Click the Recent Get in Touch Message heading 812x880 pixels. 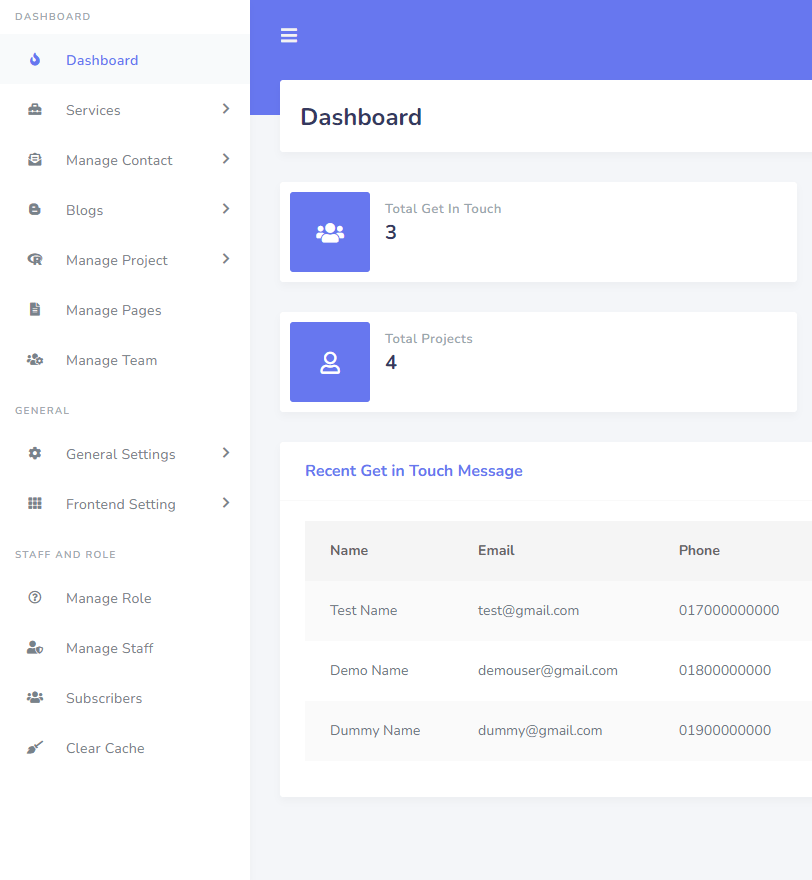413,471
